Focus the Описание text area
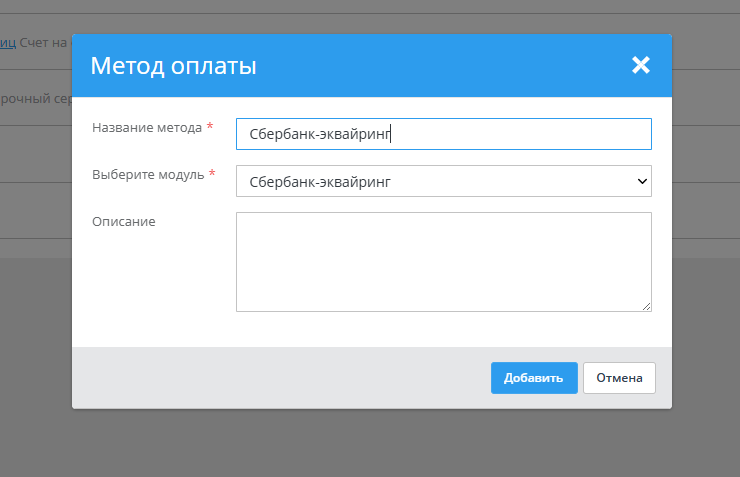Image resolution: width=740 pixels, height=477 pixels. [x=443, y=261]
